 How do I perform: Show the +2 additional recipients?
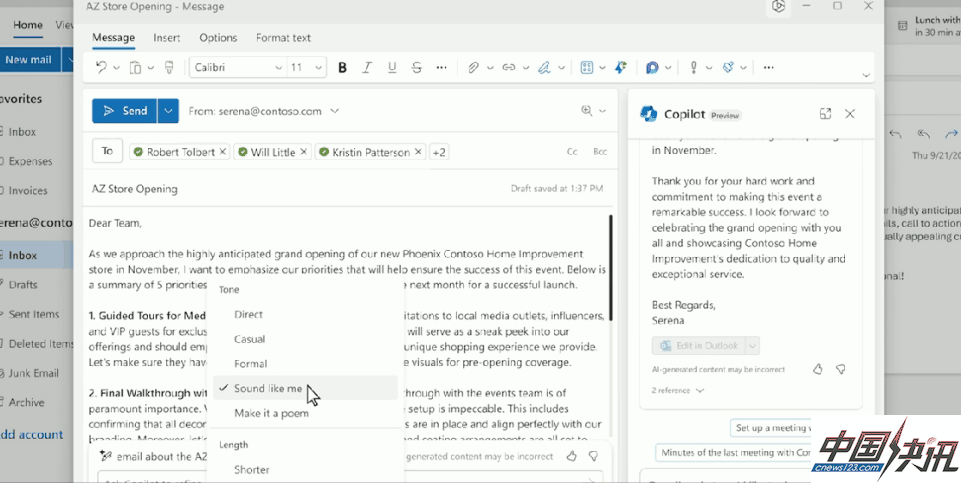coord(439,152)
